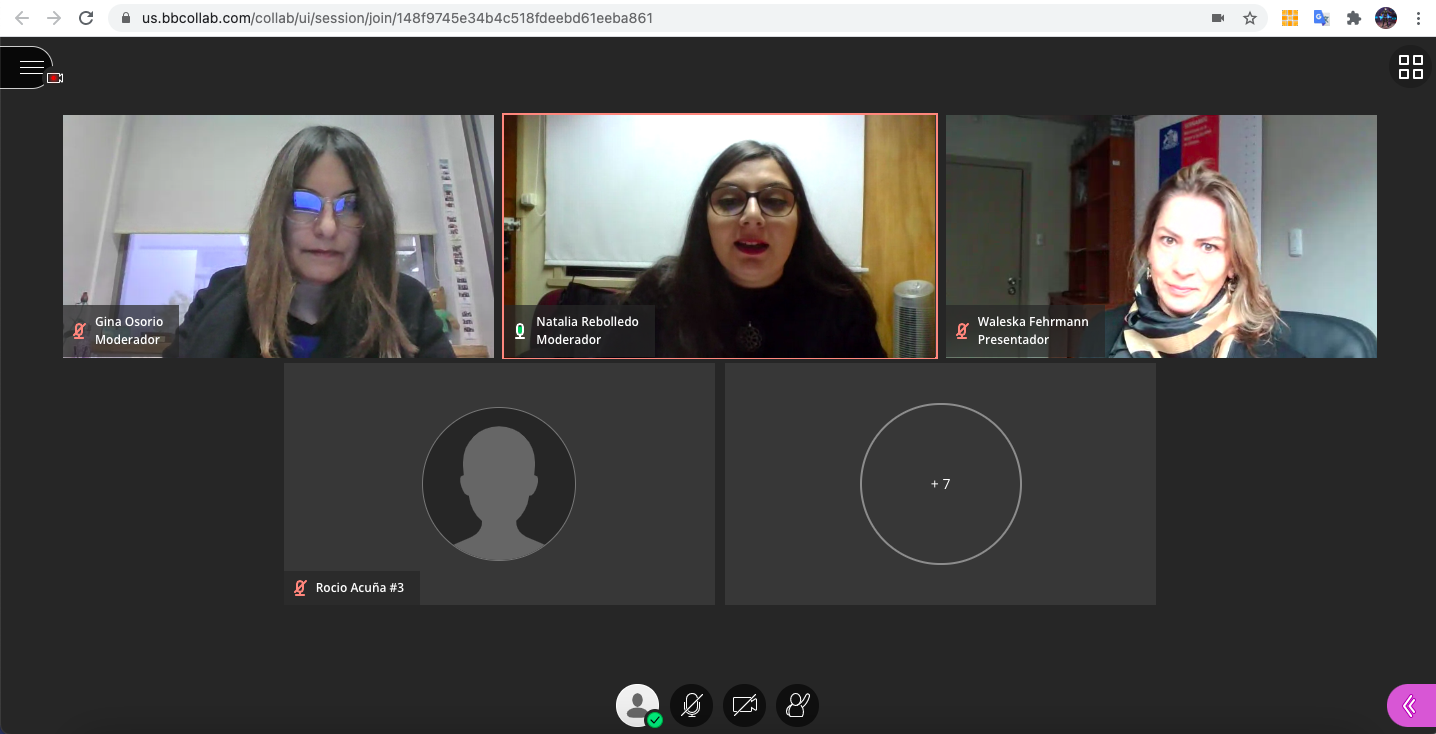Viewport: 1436px width, 734px height.
Task: Expand the purple Collaborate panel arrow
Action: 1411,706
